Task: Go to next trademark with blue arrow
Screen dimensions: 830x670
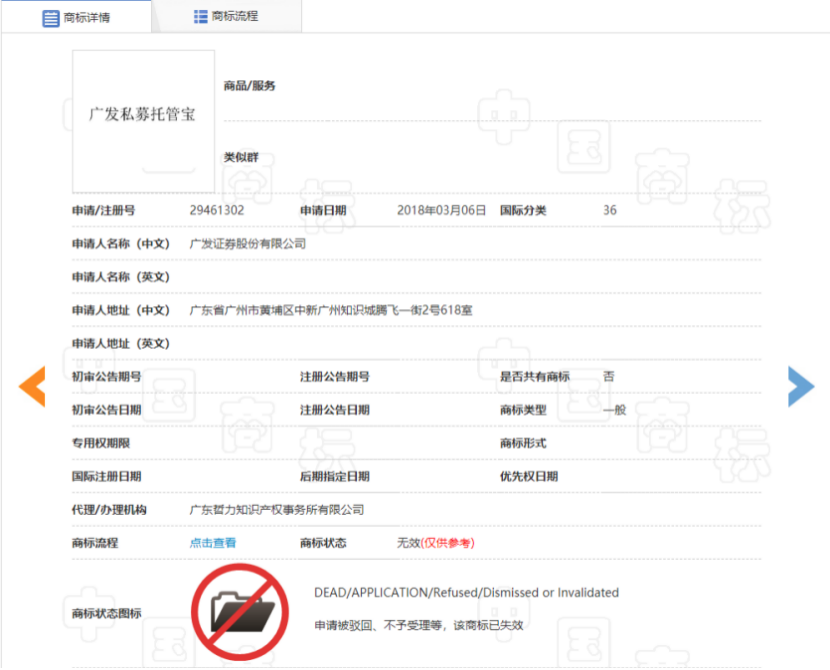Action: coord(801,386)
